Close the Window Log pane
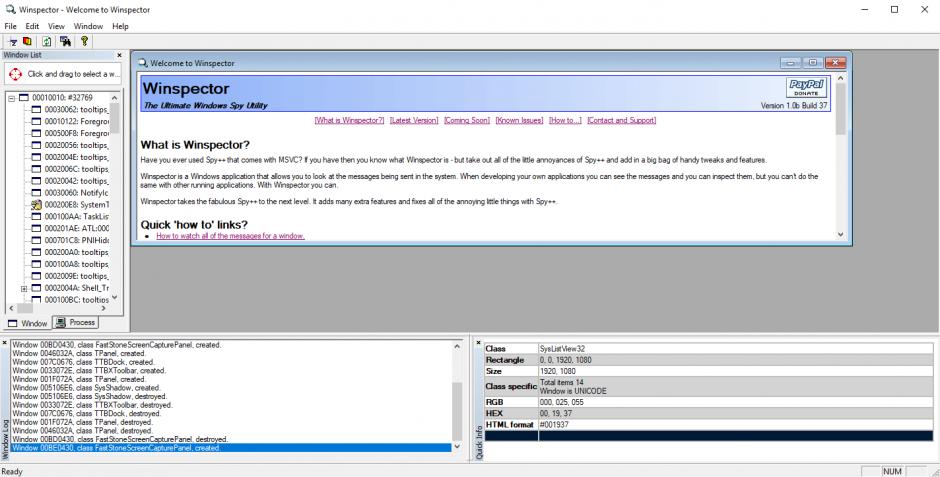Screen dimensions: 940x477 click(x=4, y=343)
